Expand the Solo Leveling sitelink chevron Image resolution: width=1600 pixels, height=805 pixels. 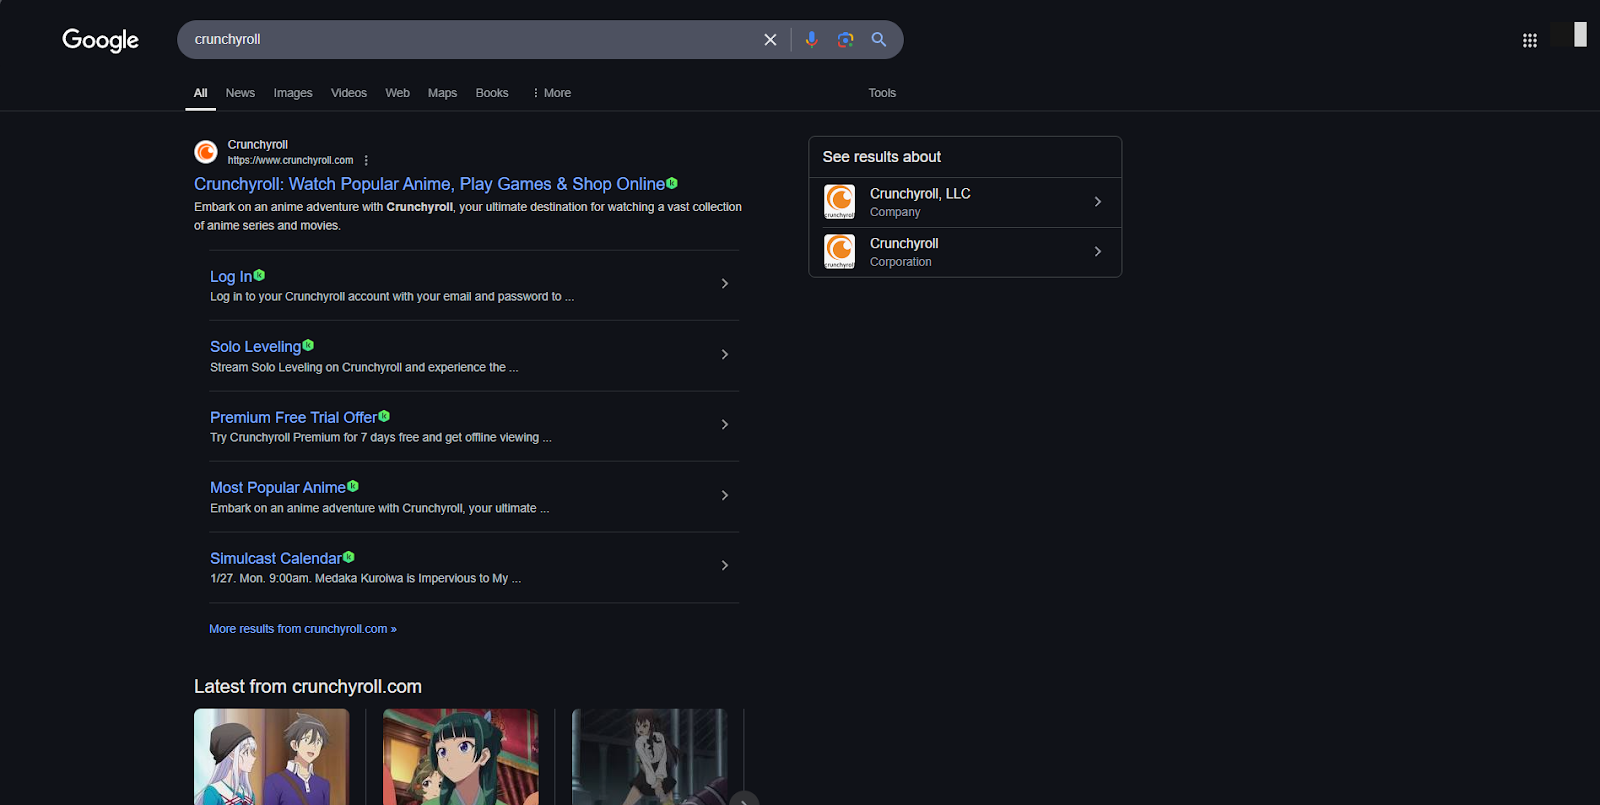pos(725,355)
